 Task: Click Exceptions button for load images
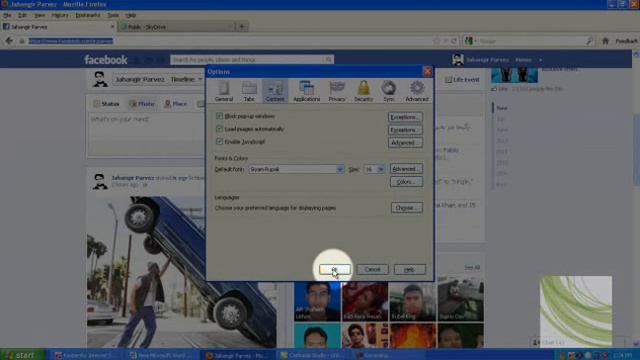coord(405,130)
